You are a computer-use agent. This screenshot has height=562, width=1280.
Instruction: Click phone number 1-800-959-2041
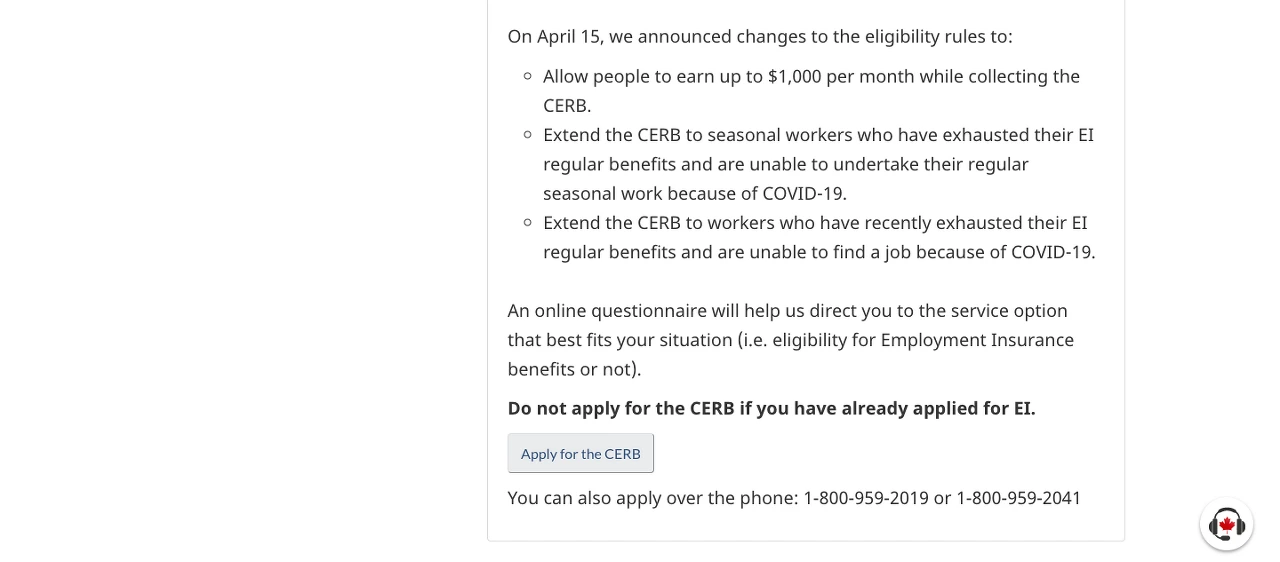click(1018, 497)
